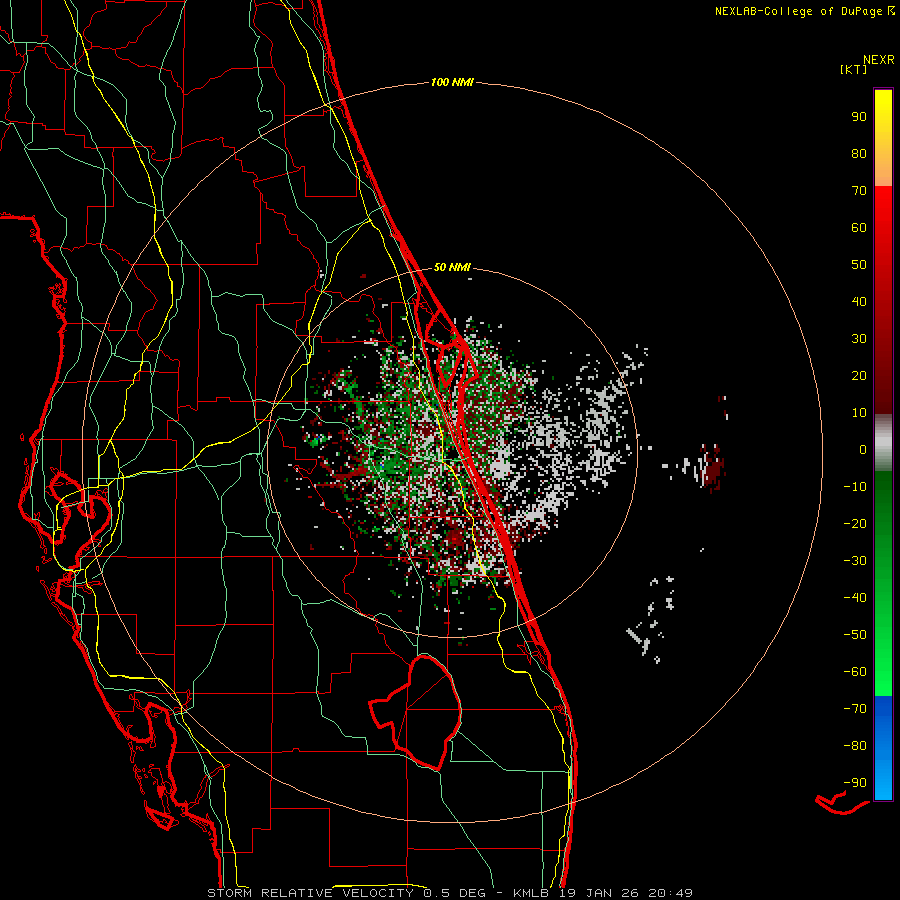Image resolution: width=900 pixels, height=900 pixels.
Task: Select the positive 80 scale value
Action: [x=859, y=153]
